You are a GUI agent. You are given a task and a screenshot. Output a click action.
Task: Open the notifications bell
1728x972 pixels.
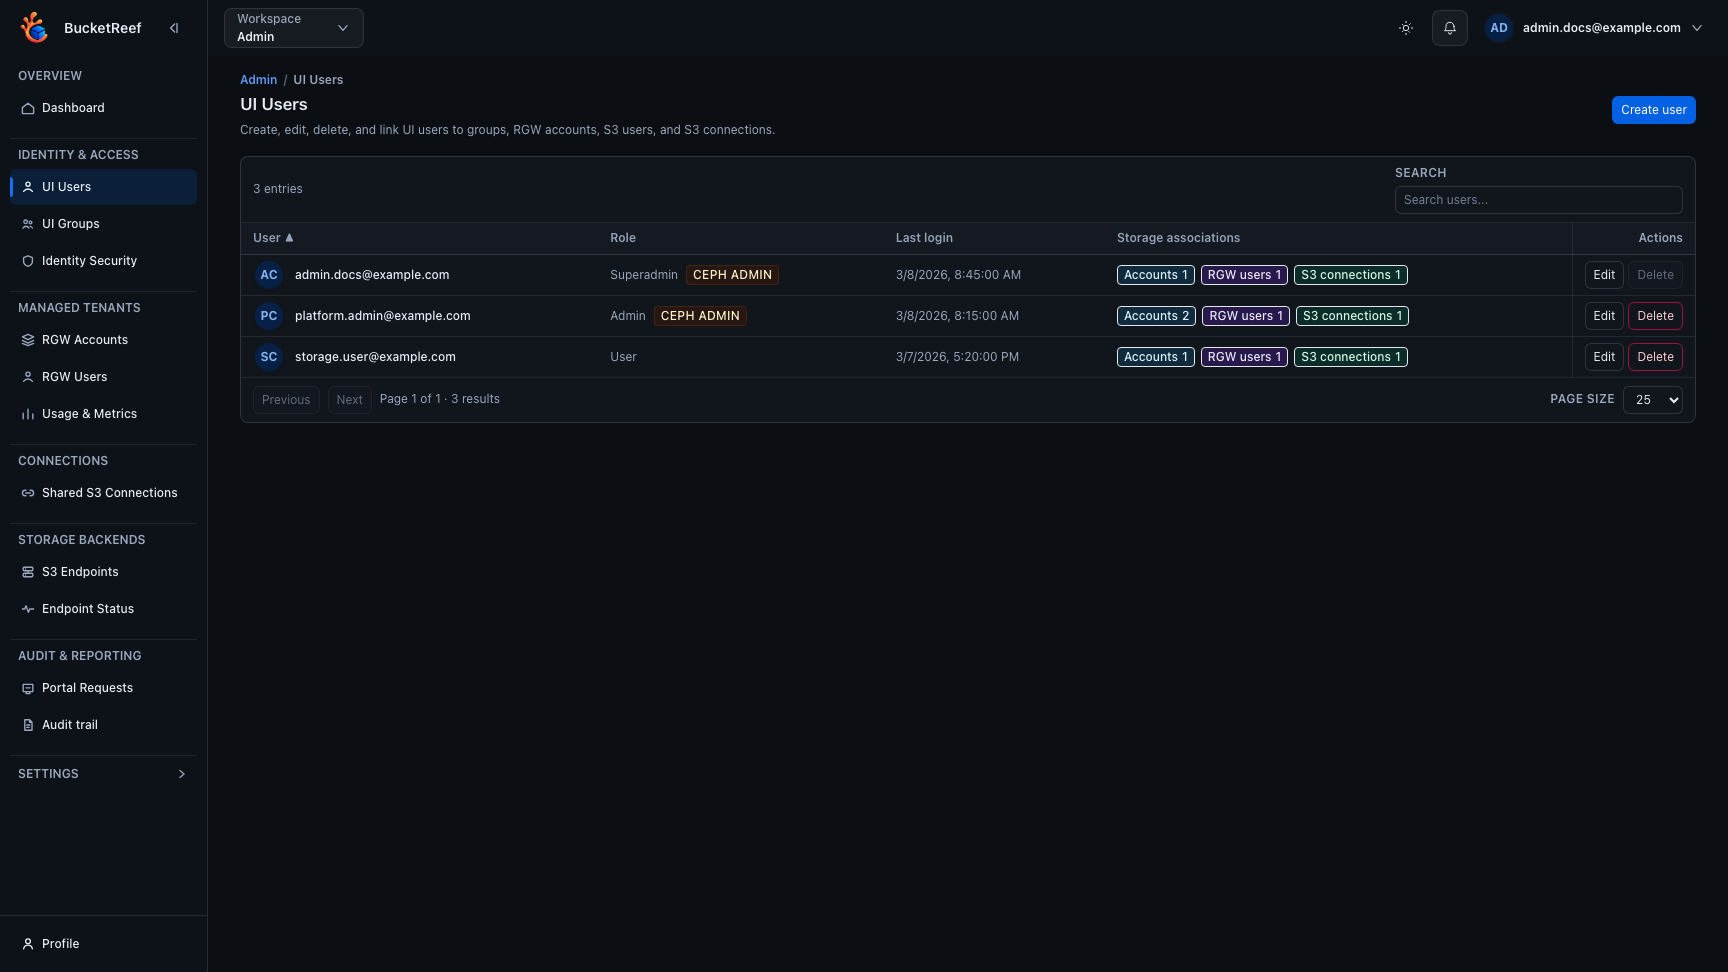[1450, 28]
